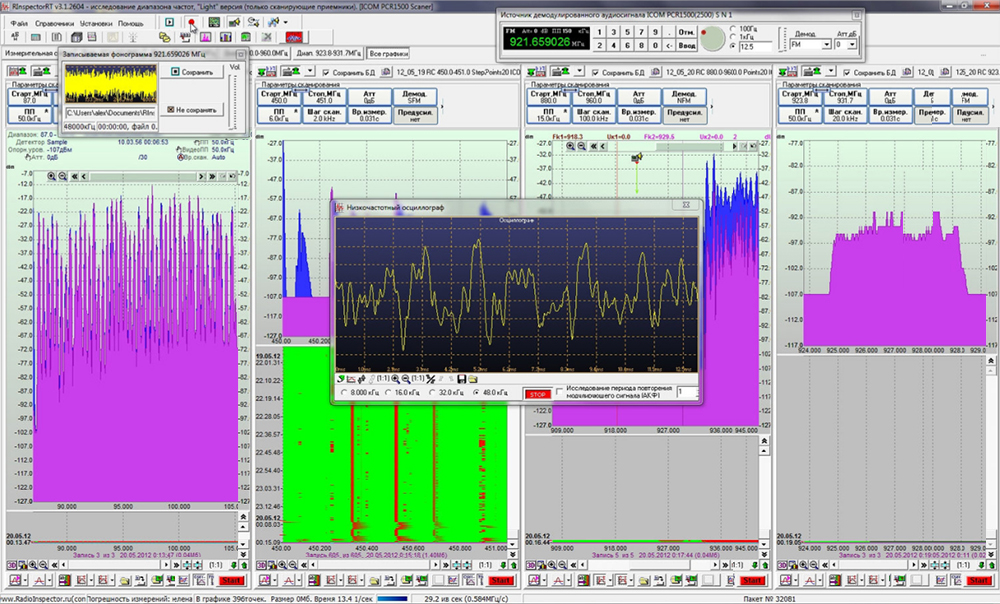Open folder icon in oscillograph toolbar

473,380
